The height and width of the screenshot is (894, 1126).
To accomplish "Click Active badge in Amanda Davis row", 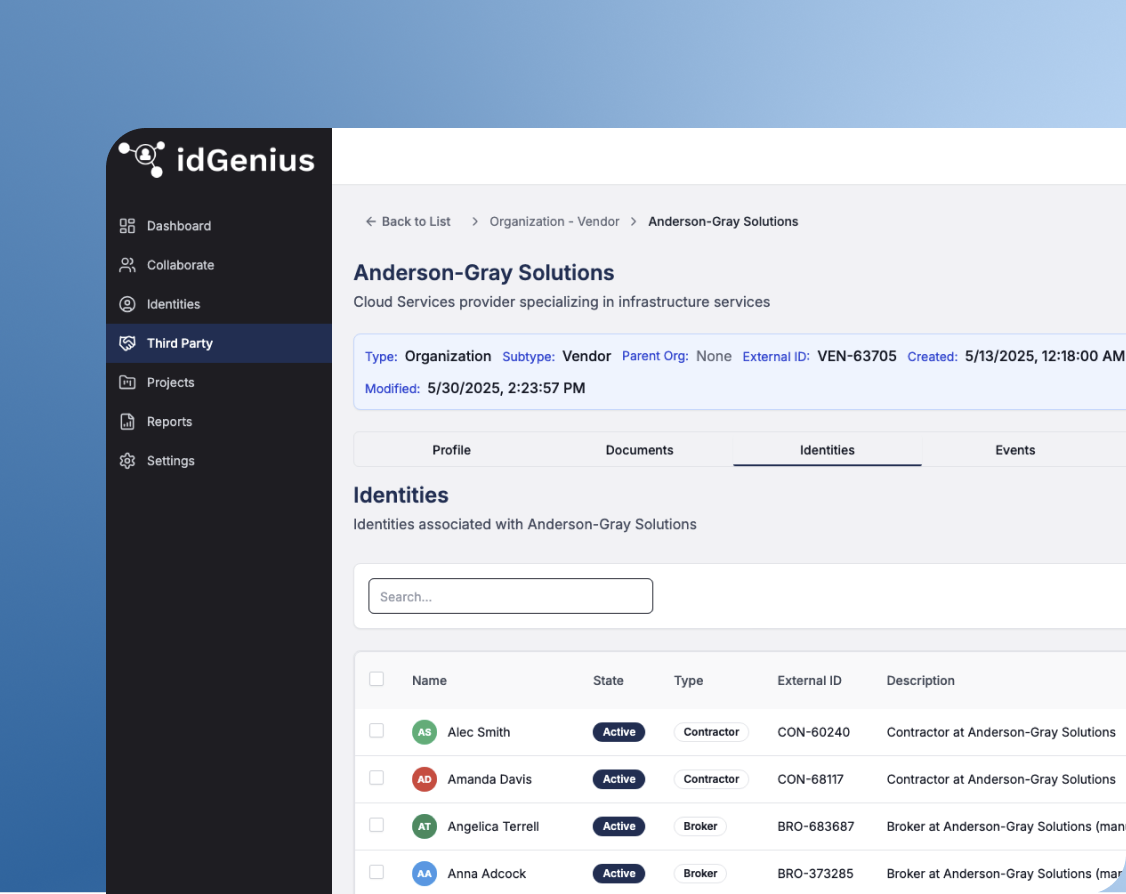I will pos(619,779).
